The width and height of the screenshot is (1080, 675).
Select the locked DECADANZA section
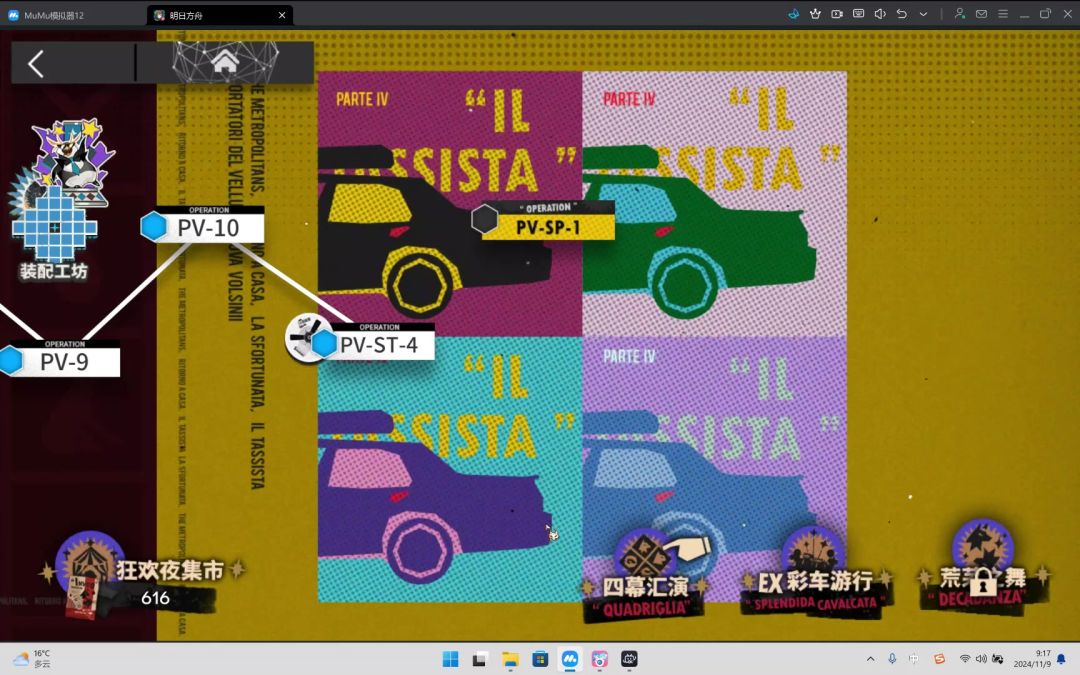click(983, 570)
